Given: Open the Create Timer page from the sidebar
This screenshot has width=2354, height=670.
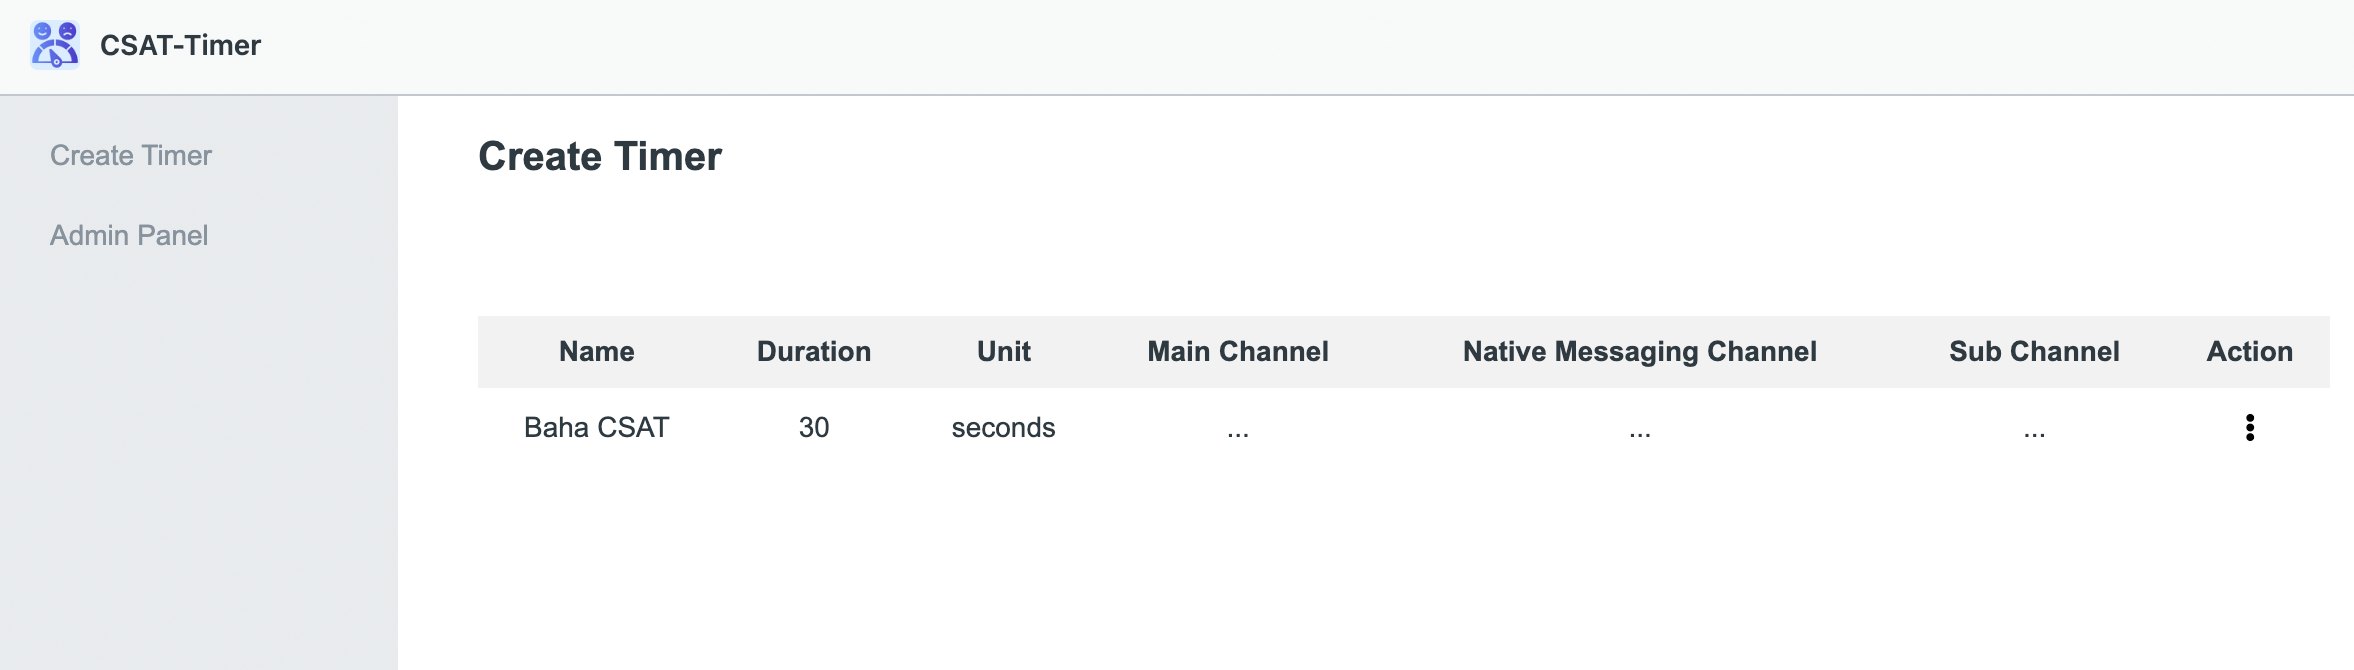Looking at the screenshot, I should click(131, 155).
